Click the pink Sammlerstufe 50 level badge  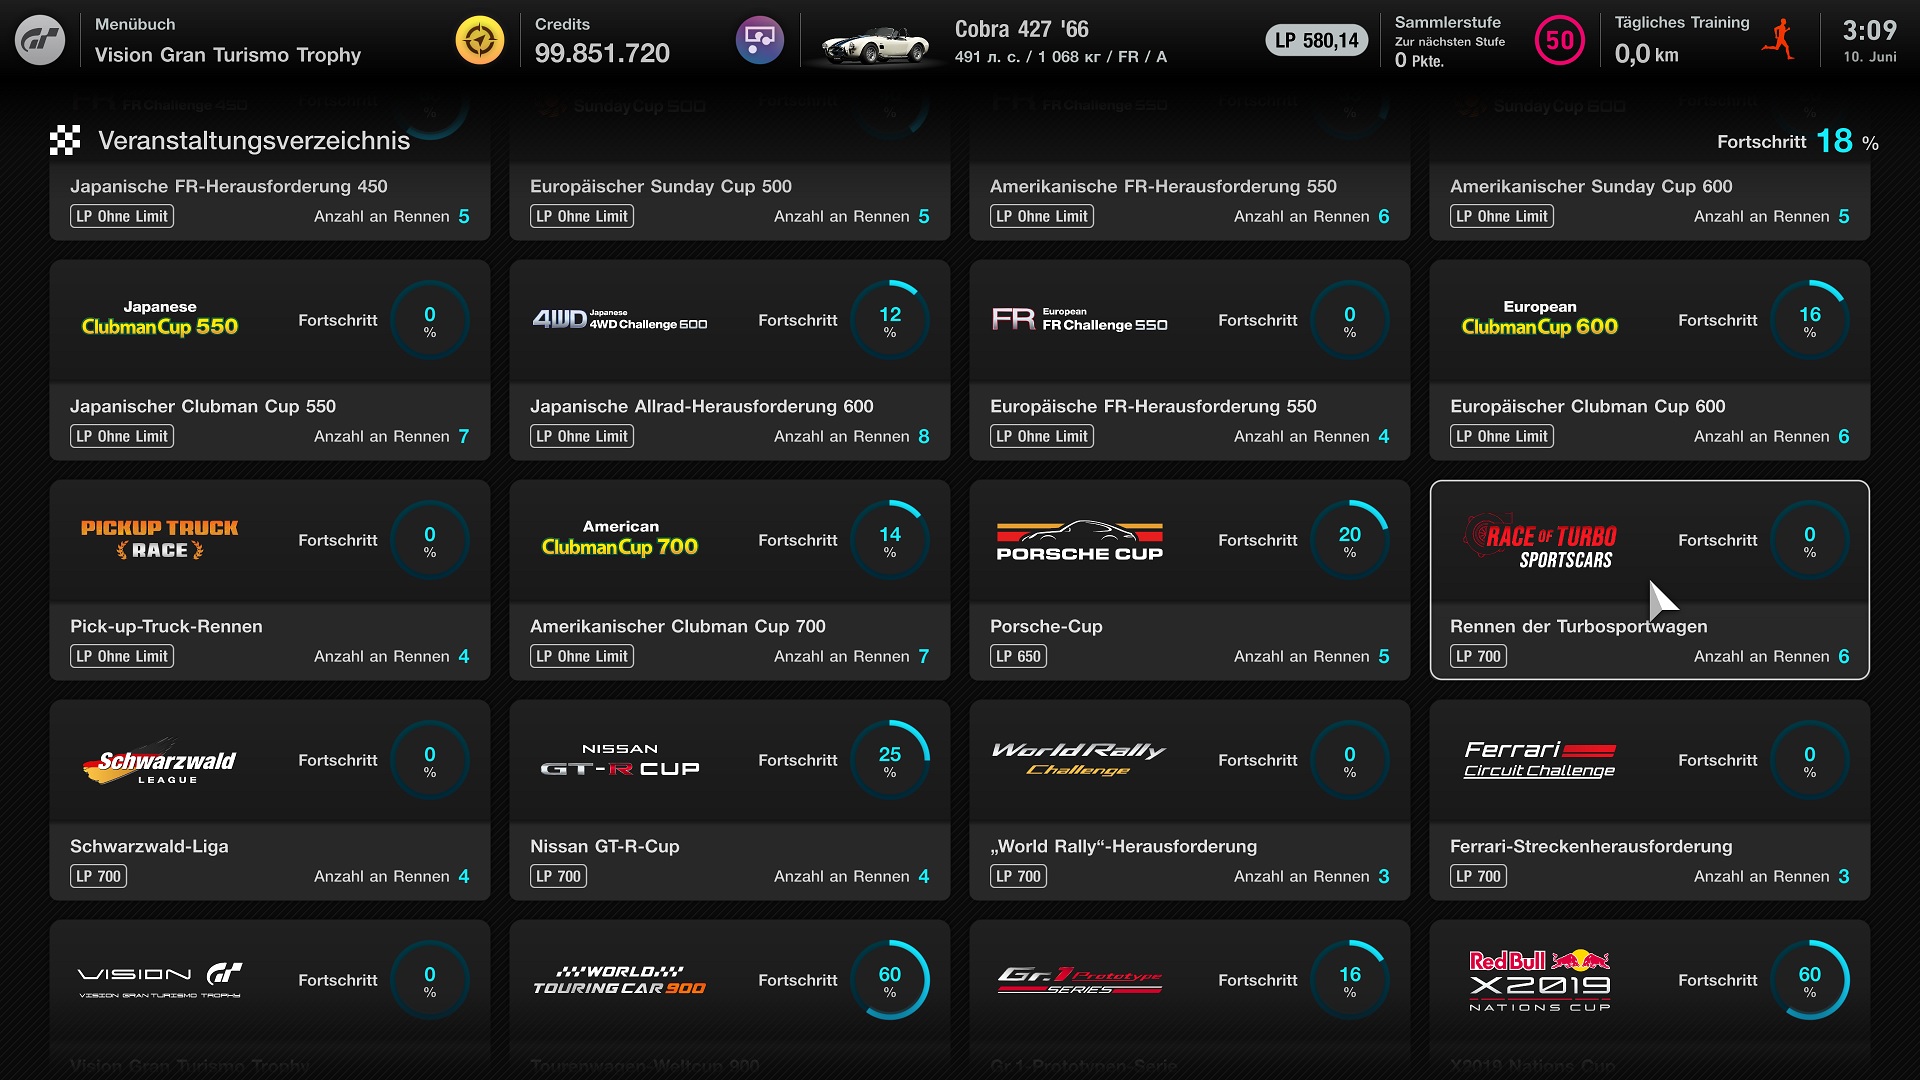(1559, 41)
